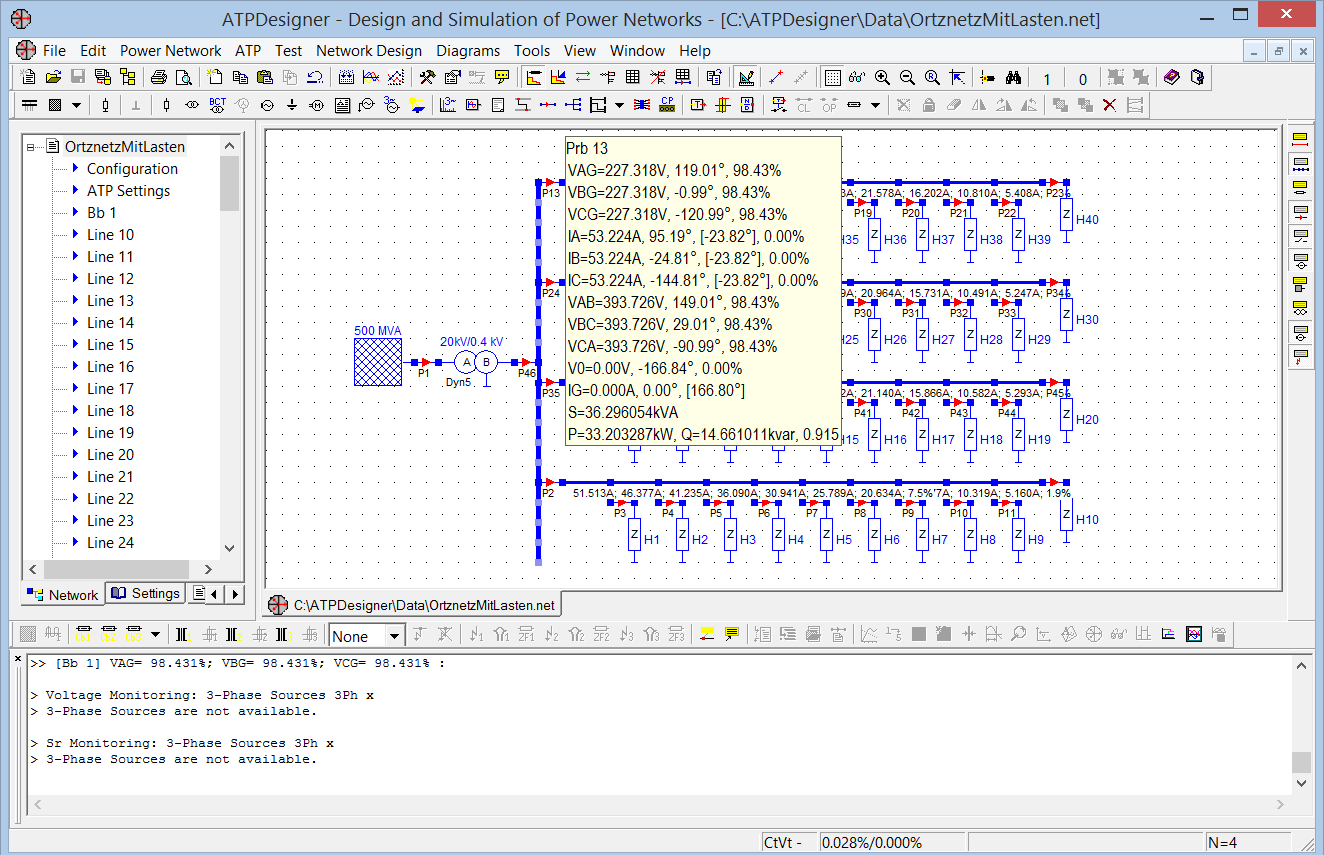Click the yellow speech bubble comment icon
The image size is (1324, 855).
502,77
